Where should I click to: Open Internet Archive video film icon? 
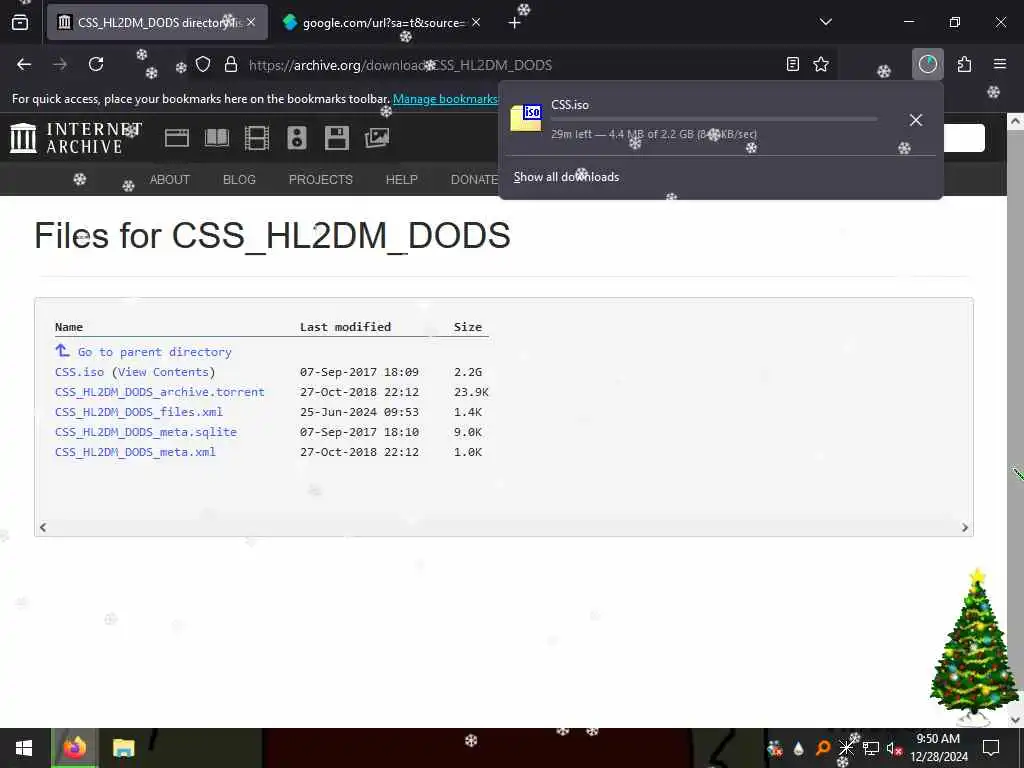click(x=257, y=138)
